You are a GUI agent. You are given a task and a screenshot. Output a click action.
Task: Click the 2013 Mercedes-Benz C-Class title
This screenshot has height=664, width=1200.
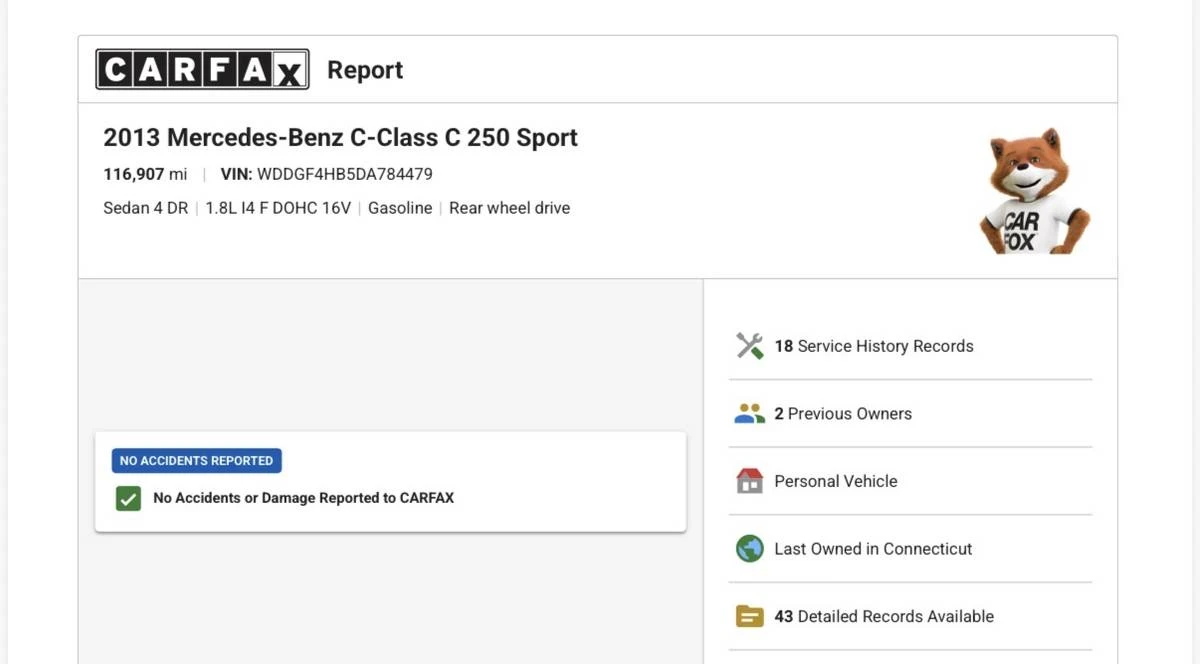click(x=341, y=138)
